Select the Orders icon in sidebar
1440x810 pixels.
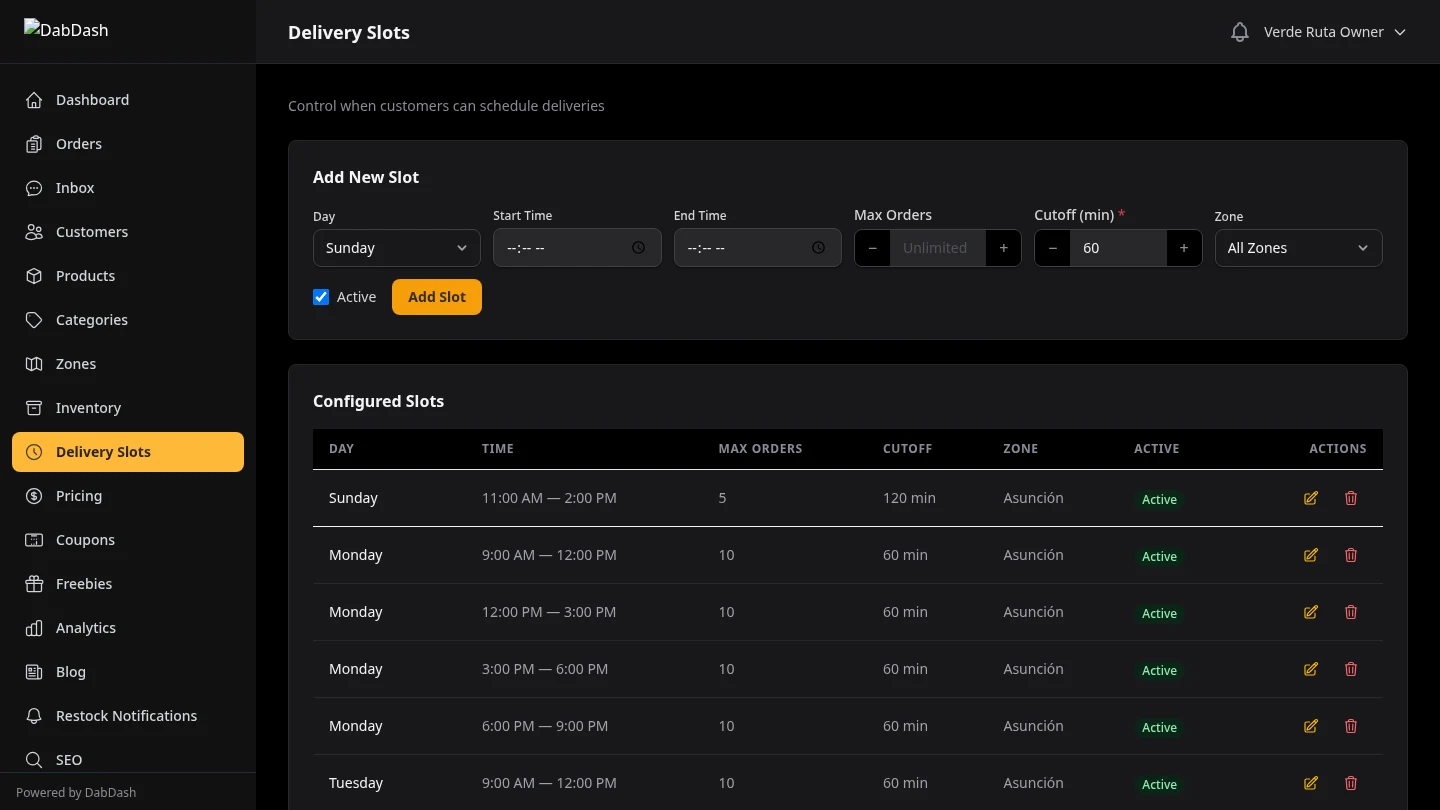click(34, 143)
